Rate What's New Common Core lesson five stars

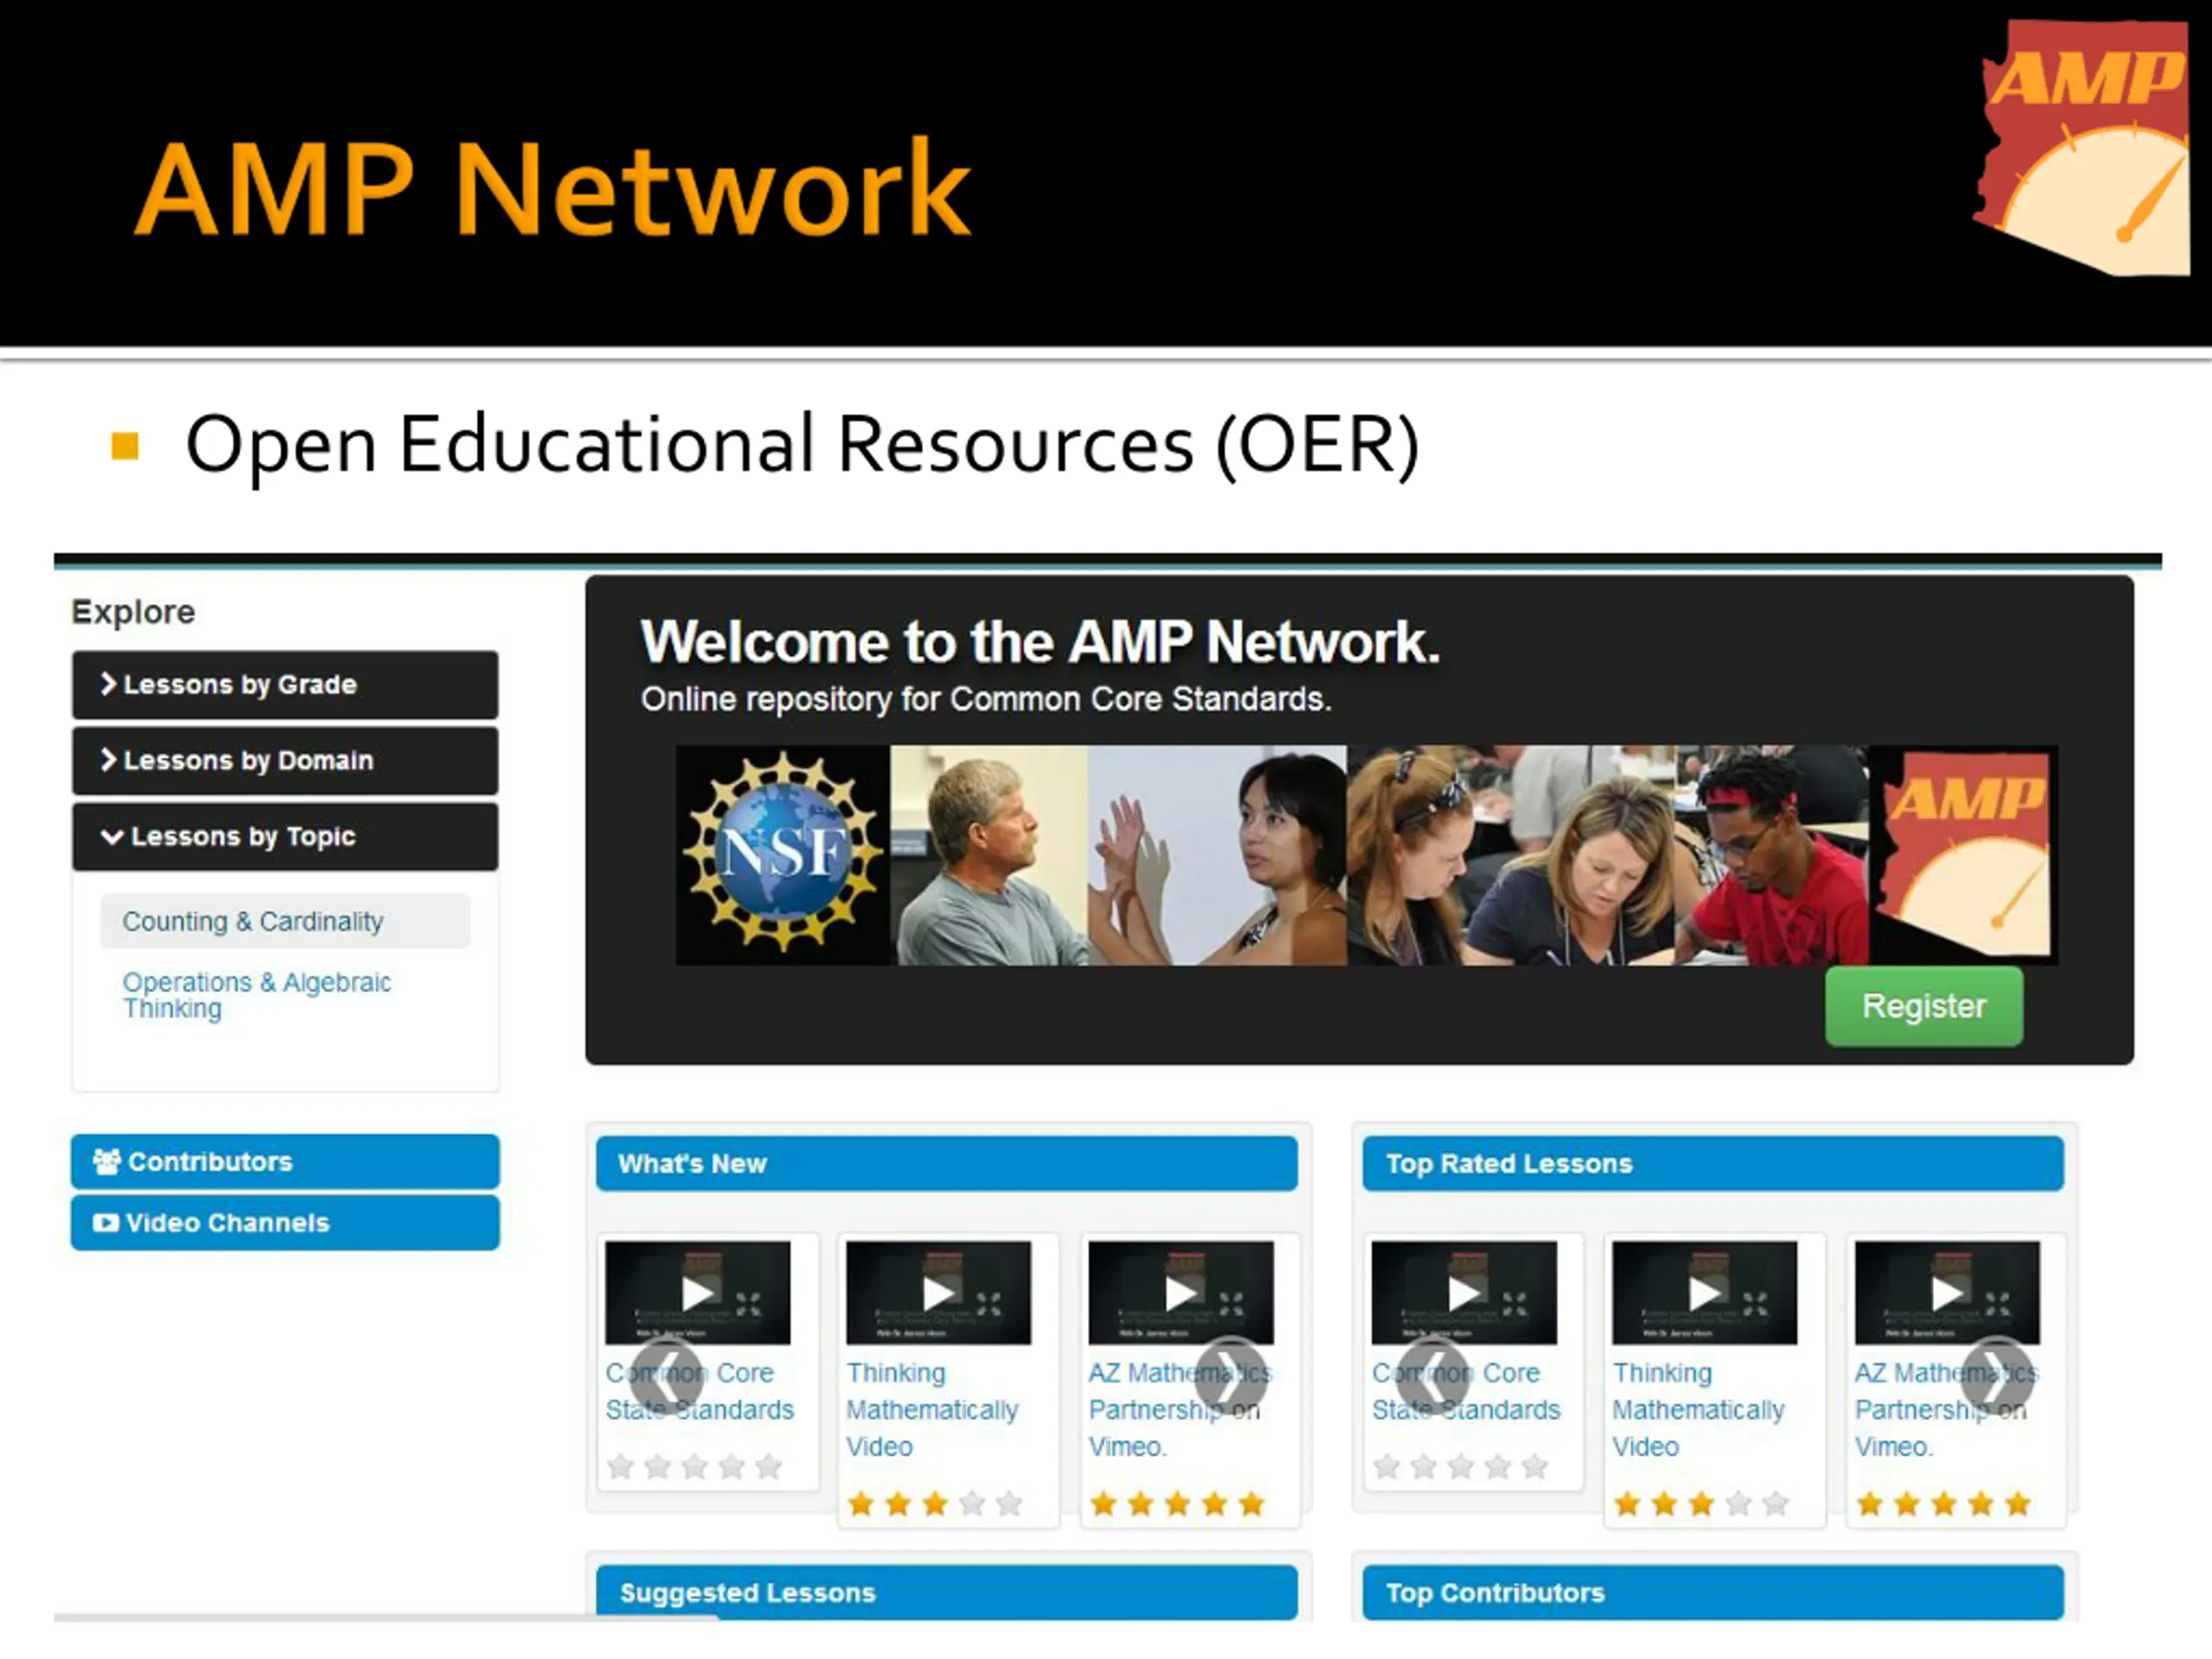[x=768, y=1467]
